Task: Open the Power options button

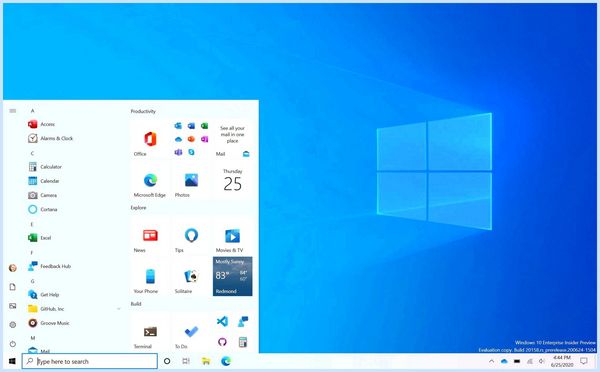Action: pos(13,344)
